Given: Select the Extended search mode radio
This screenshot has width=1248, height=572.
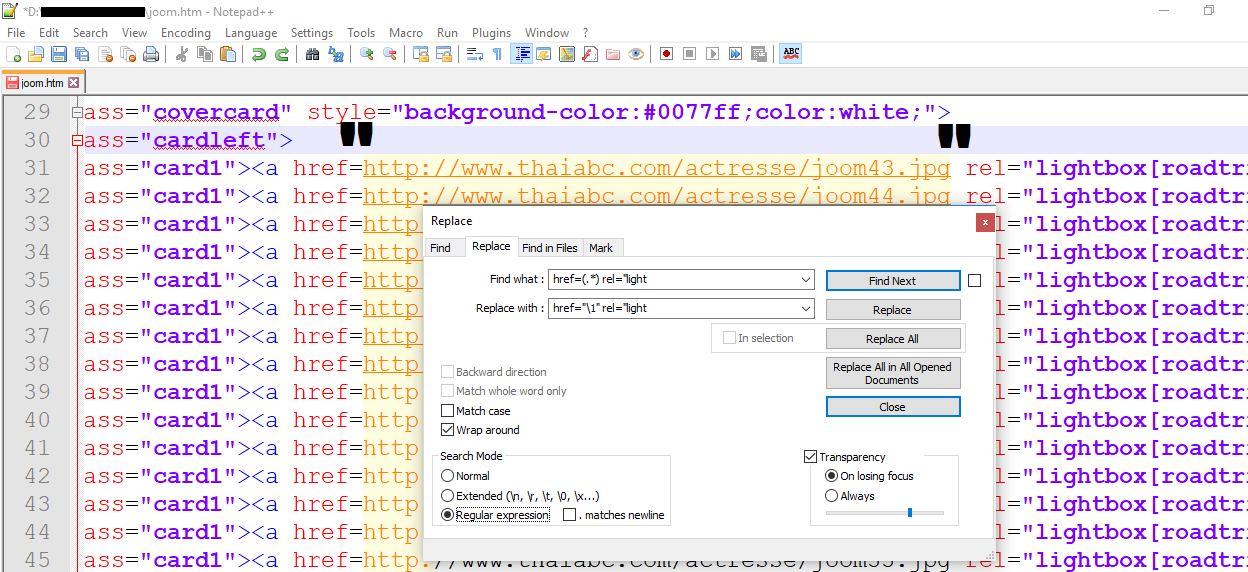Looking at the screenshot, I should coord(448,496).
